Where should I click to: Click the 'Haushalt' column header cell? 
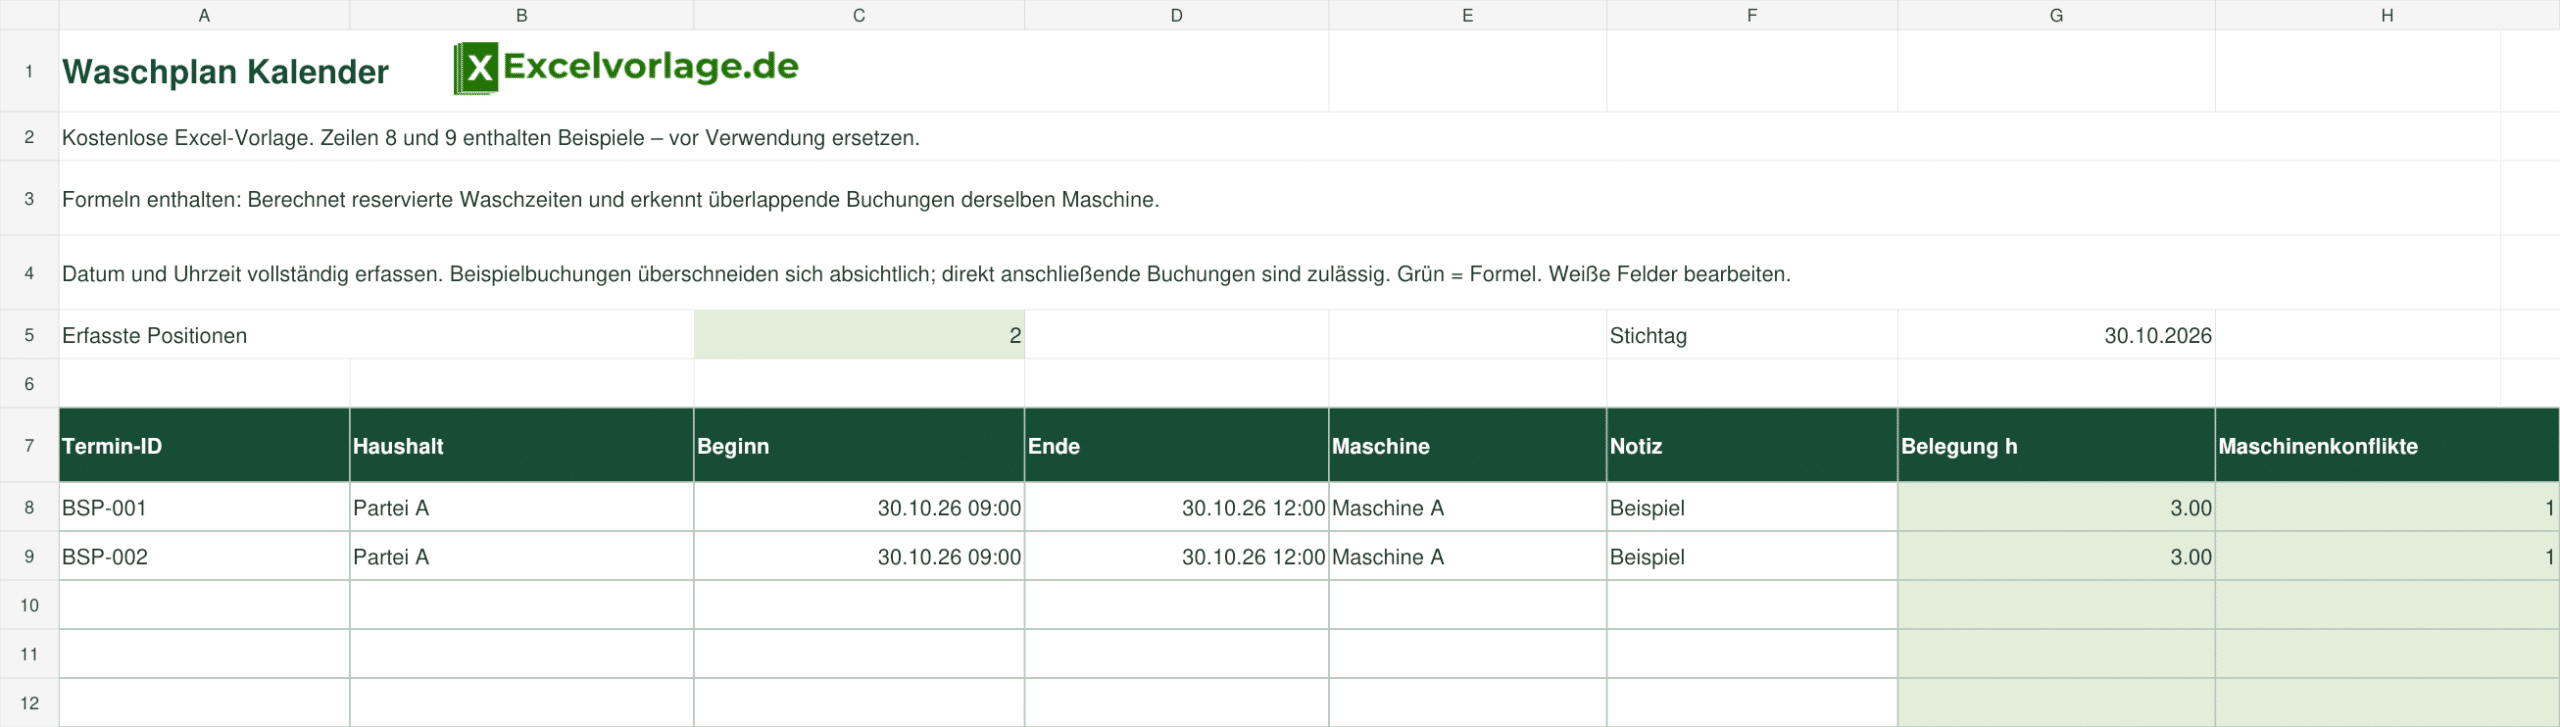pyautogui.click(x=521, y=445)
